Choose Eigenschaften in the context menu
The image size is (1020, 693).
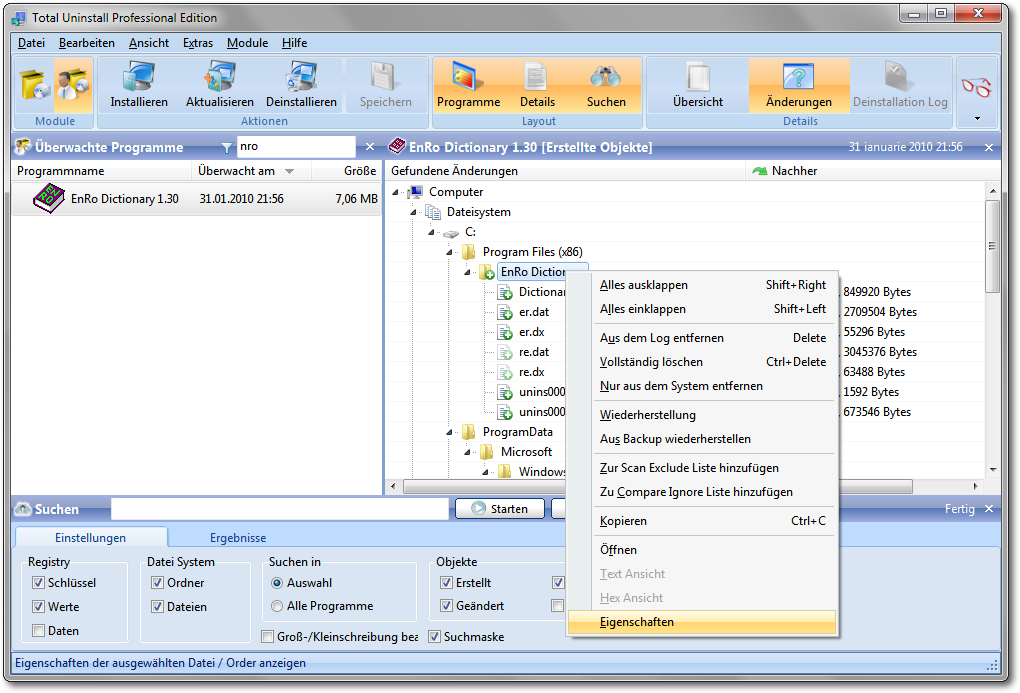(637, 622)
